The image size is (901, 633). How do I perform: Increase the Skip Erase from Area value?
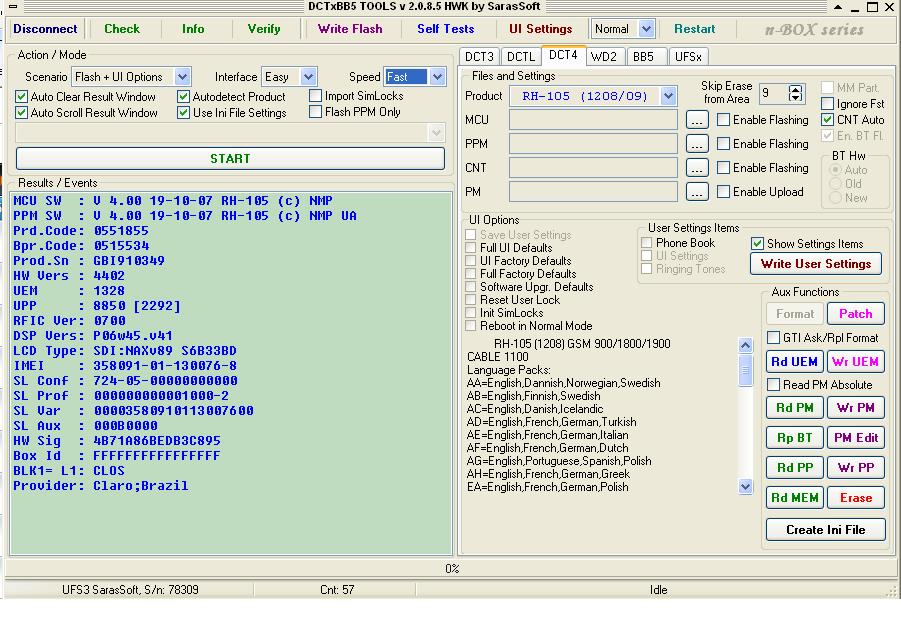[x=796, y=89]
